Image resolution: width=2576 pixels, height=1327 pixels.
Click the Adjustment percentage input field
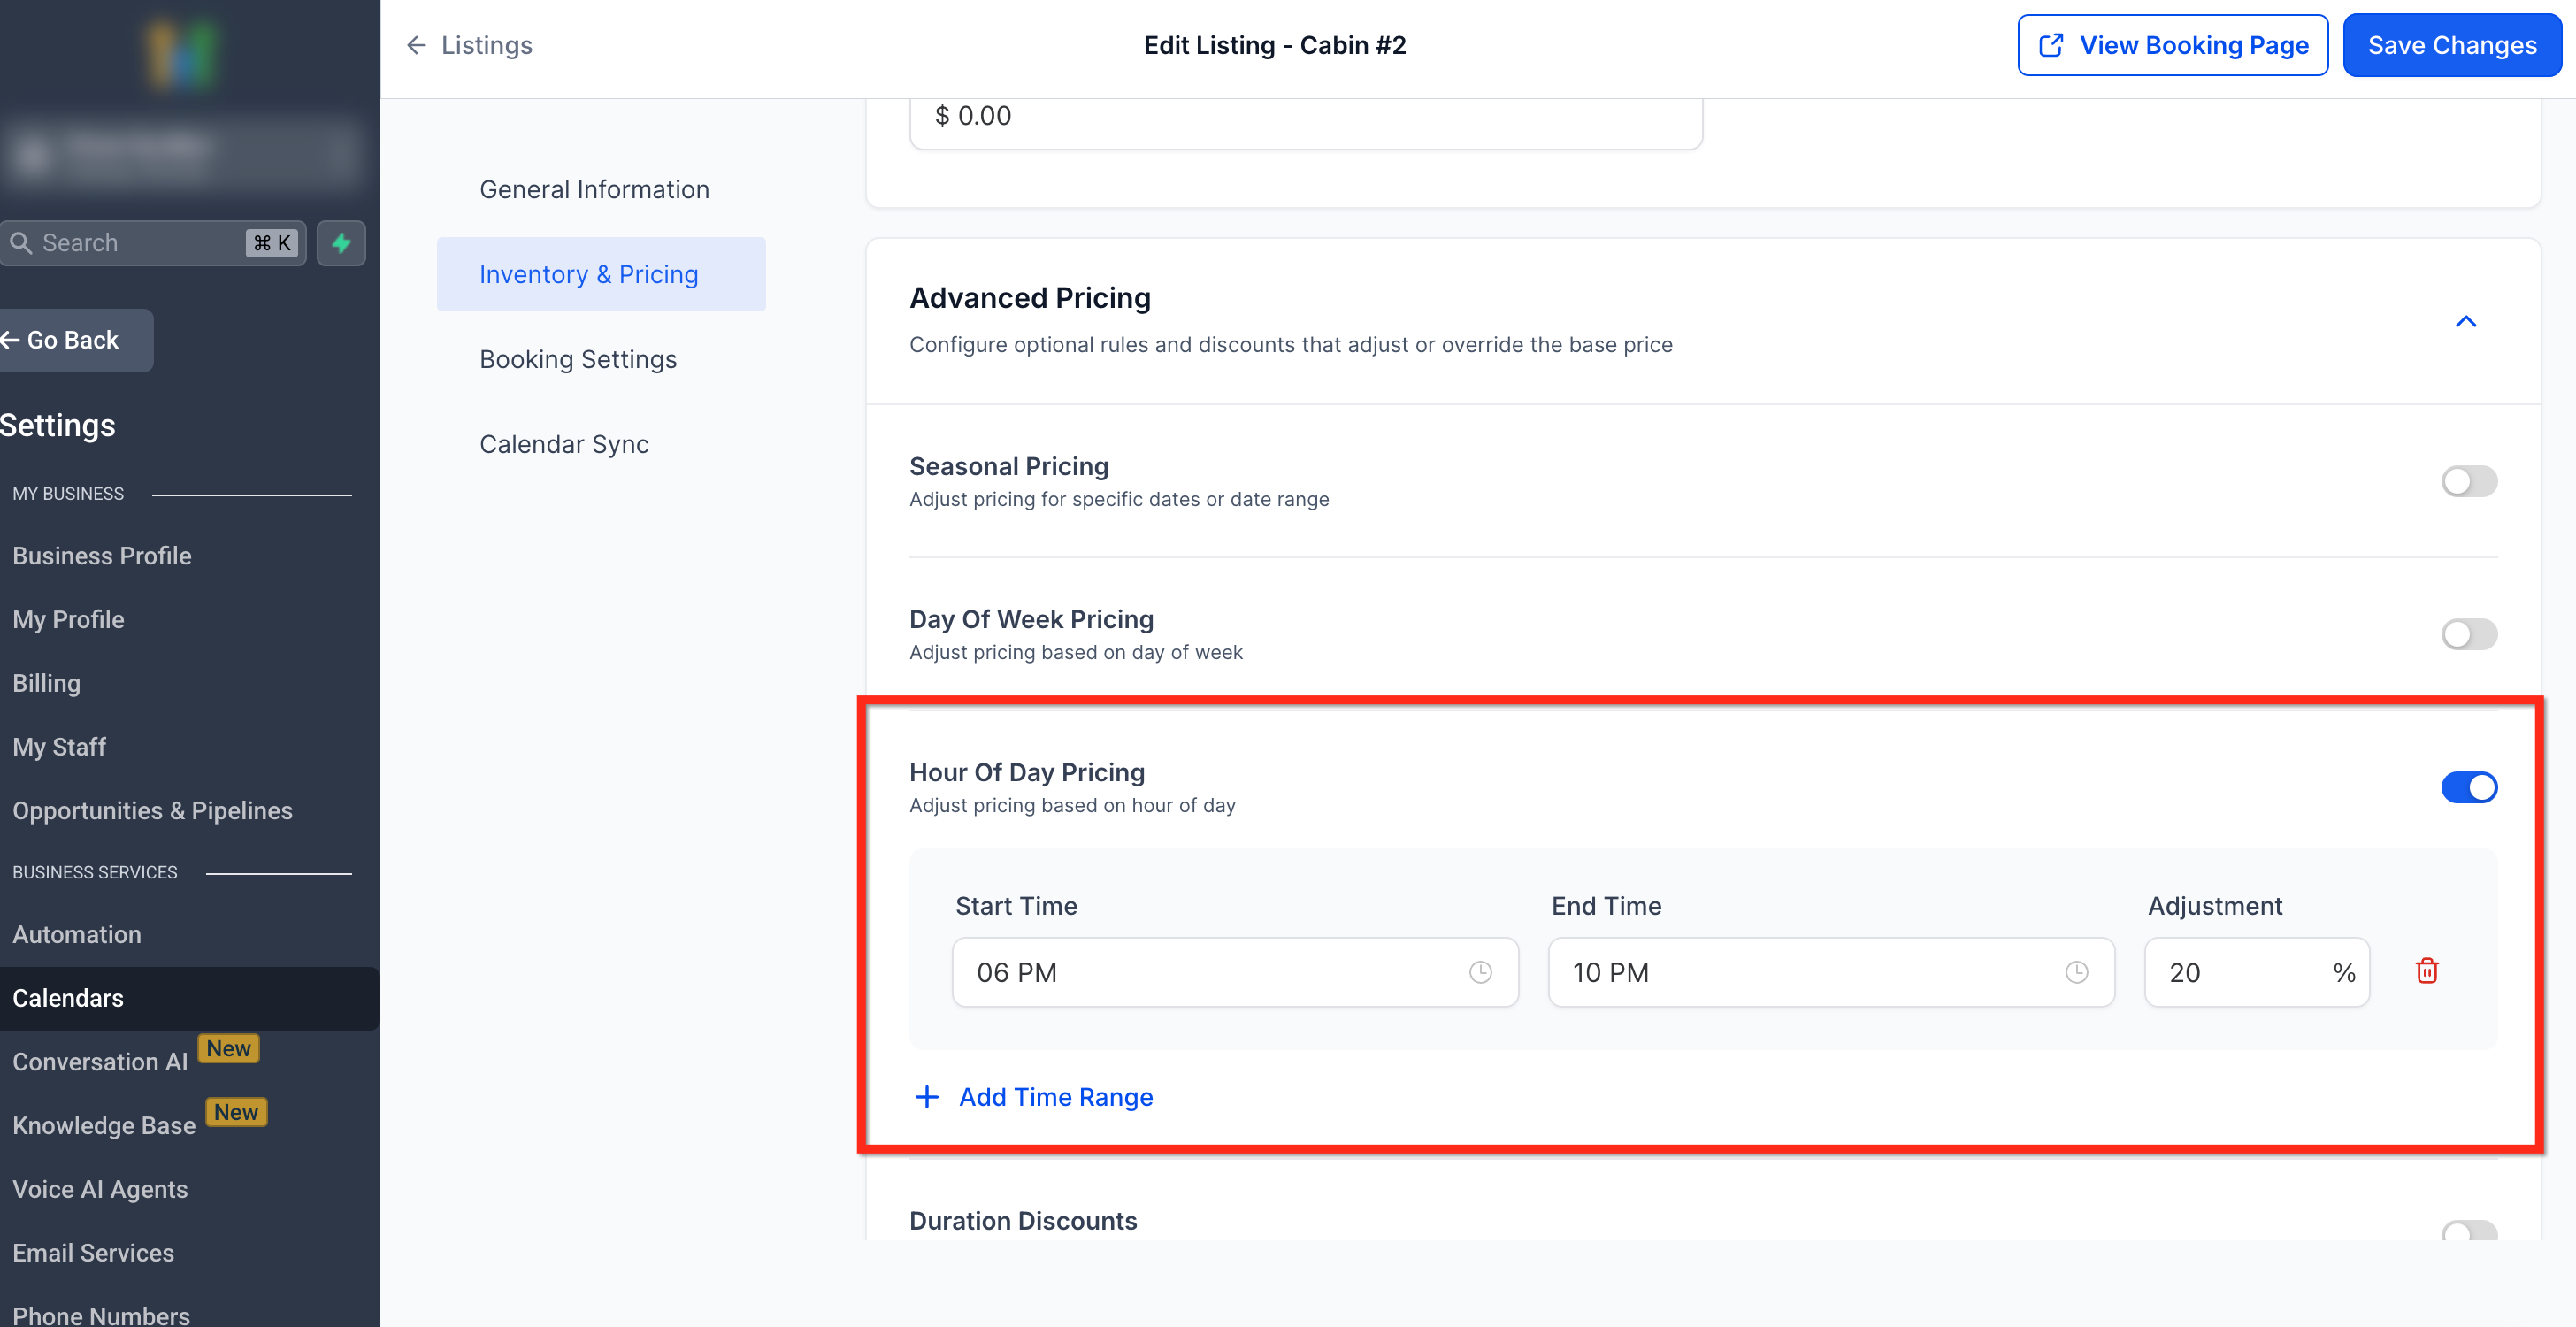coord(2236,972)
